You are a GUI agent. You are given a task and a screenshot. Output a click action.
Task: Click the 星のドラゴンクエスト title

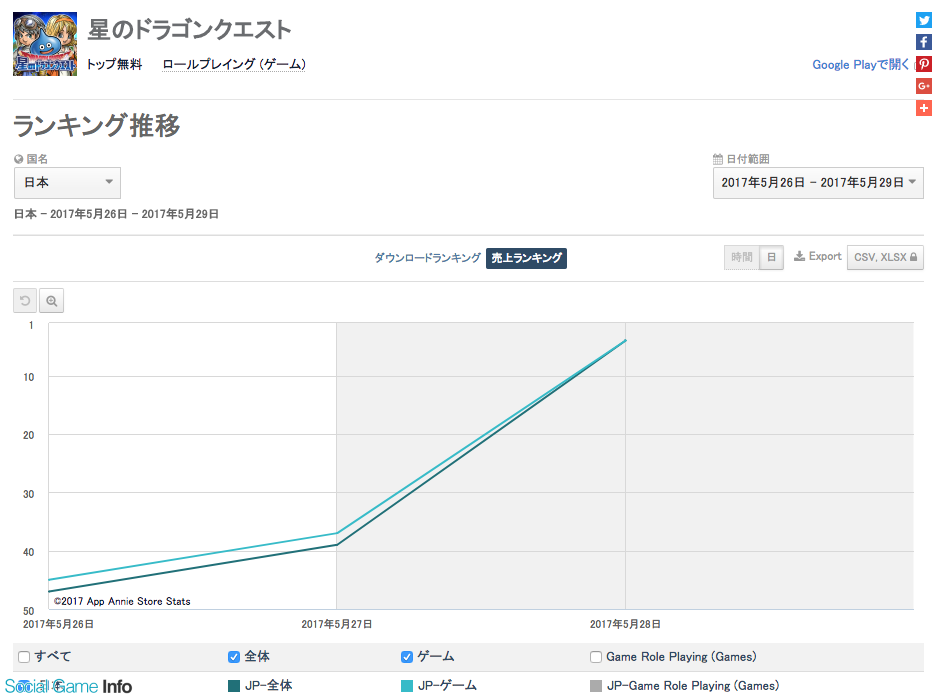point(189,29)
